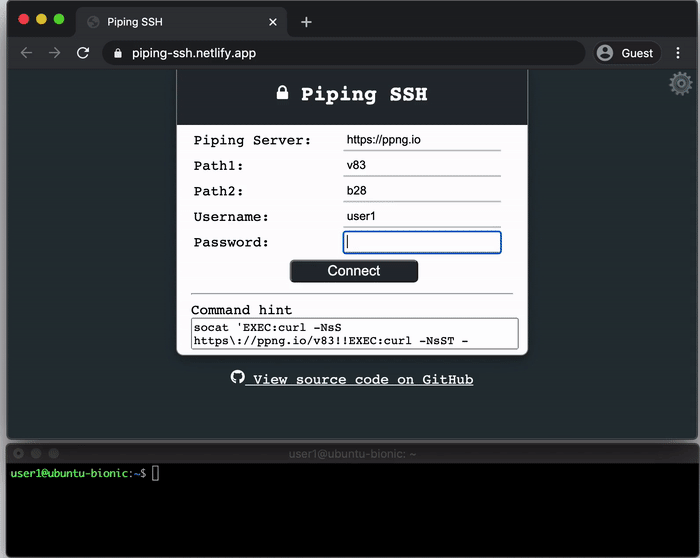Click the Path1 field with v83
700x558 pixels.
[x=422, y=165]
